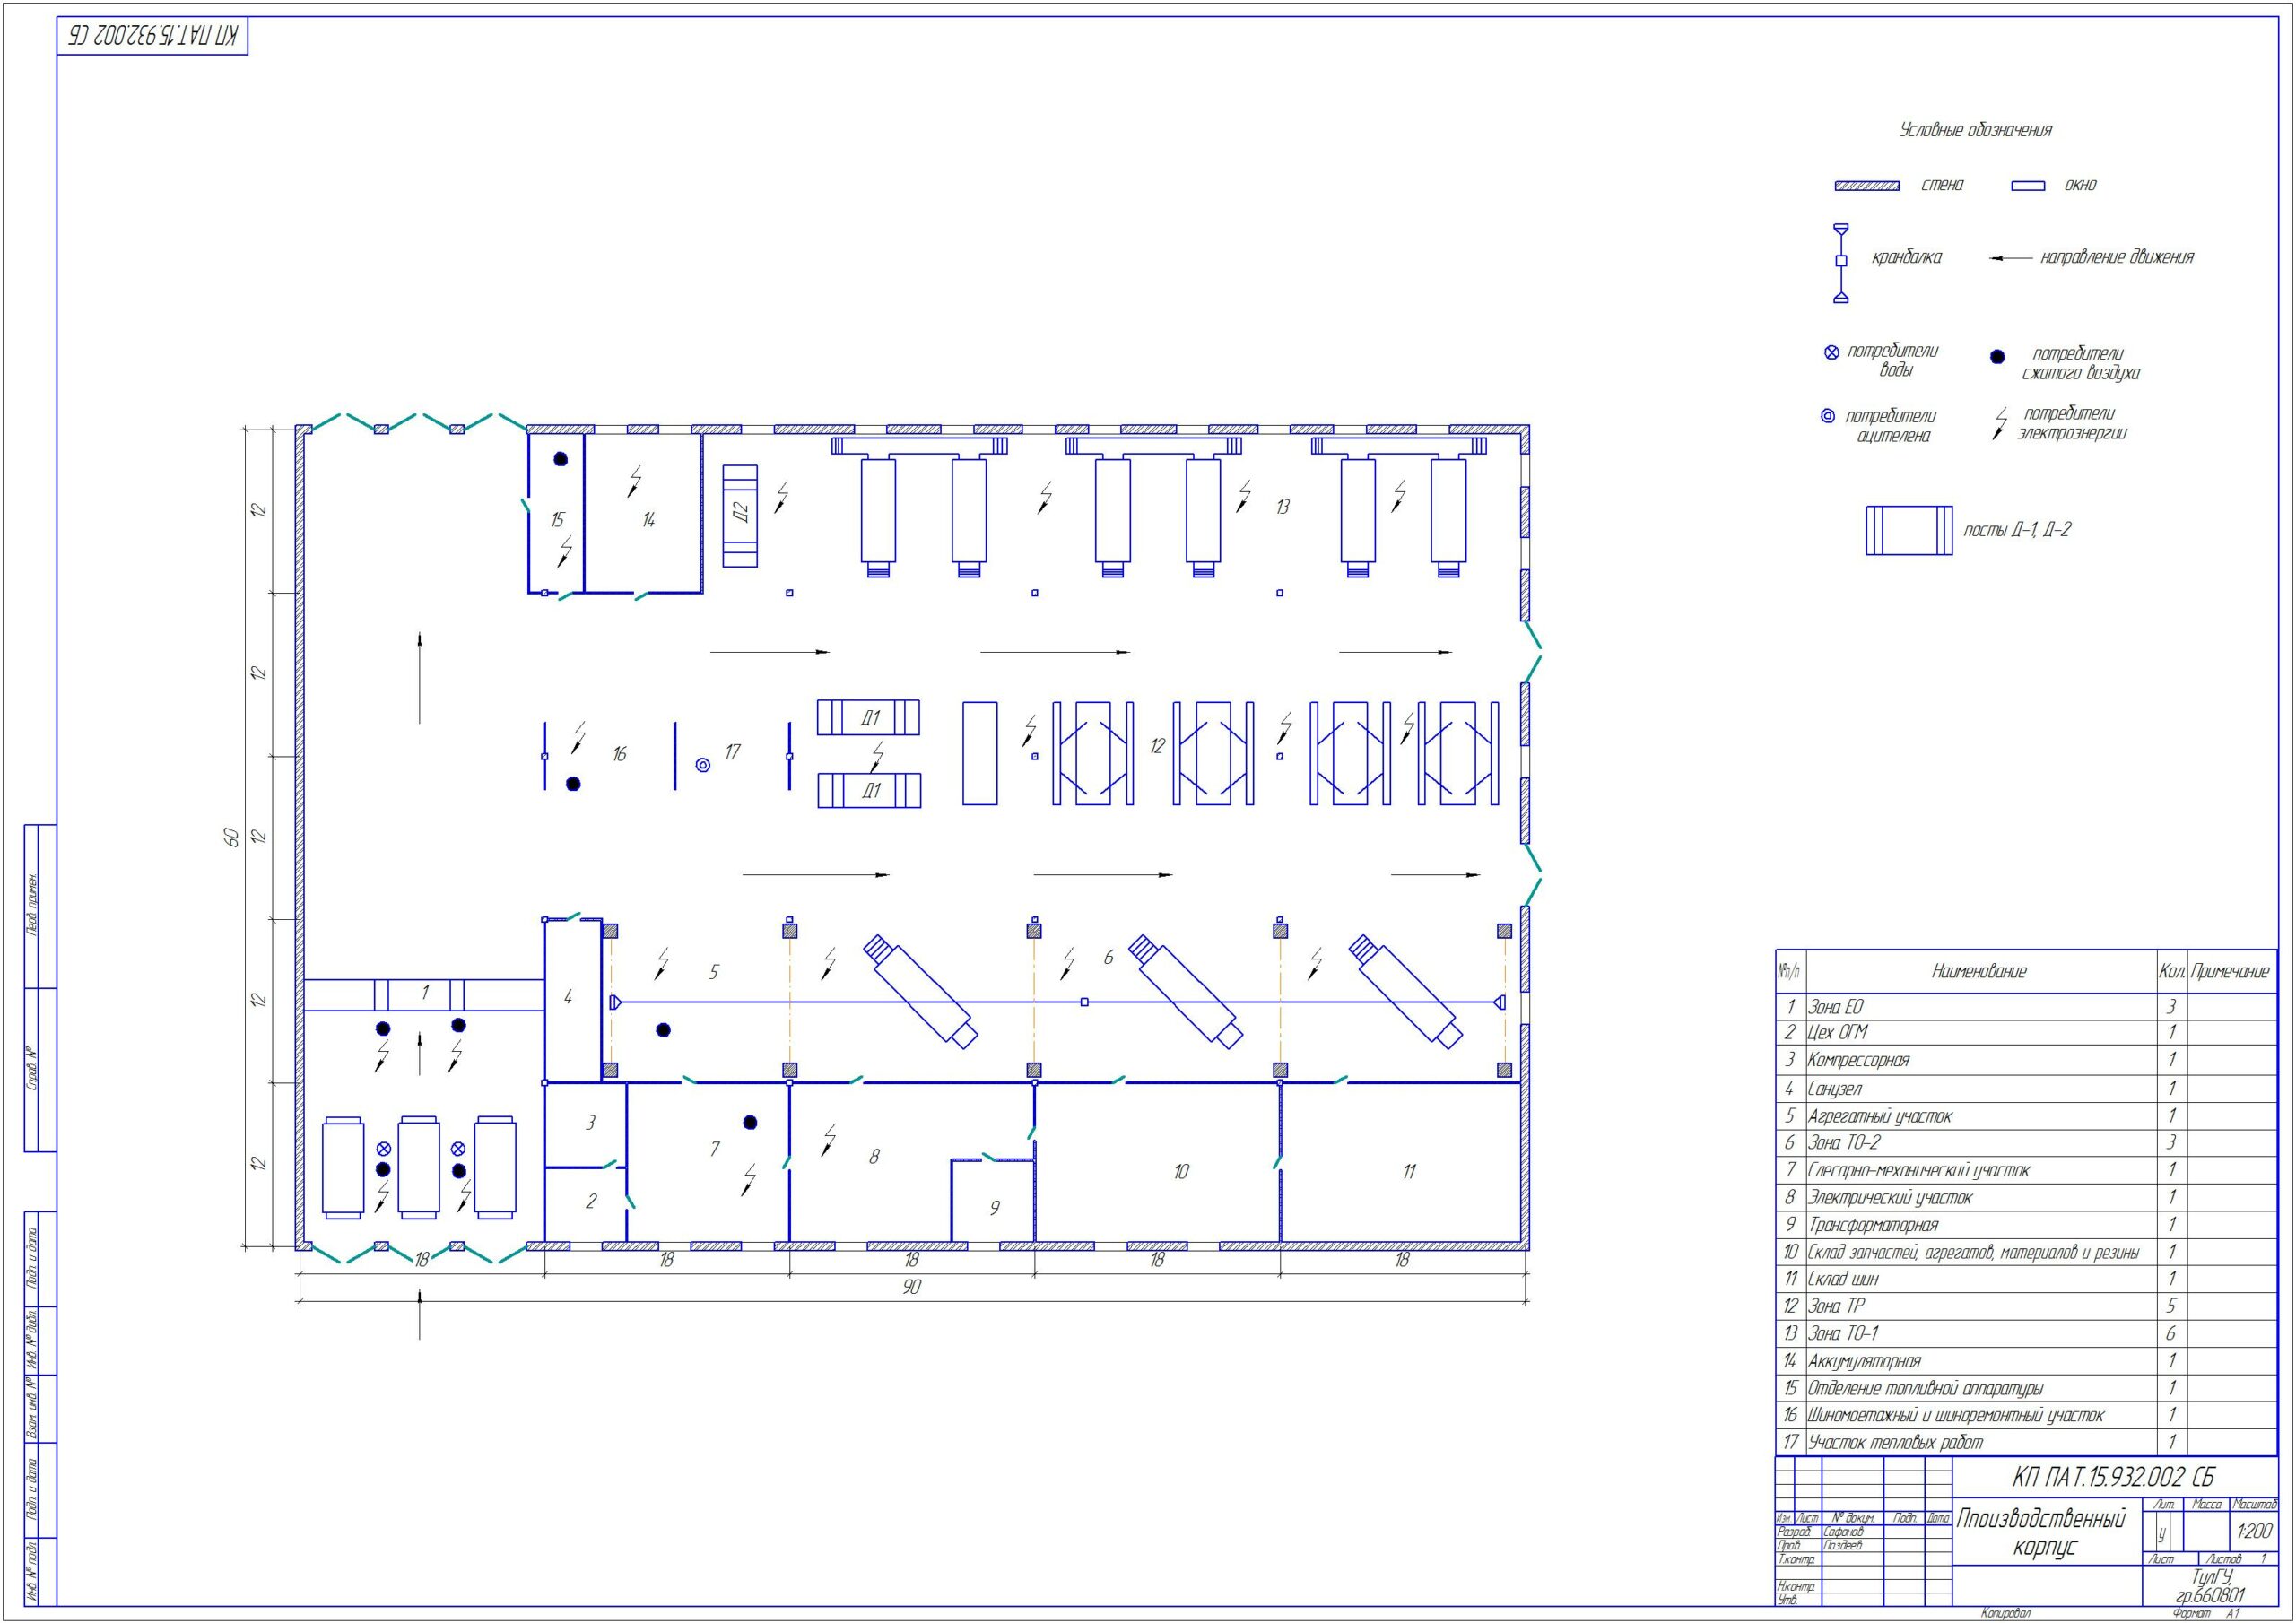Click the developer name 'Сафонов'
Image resolution: width=2296 pixels, height=1623 pixels.
[1844, 1532]
